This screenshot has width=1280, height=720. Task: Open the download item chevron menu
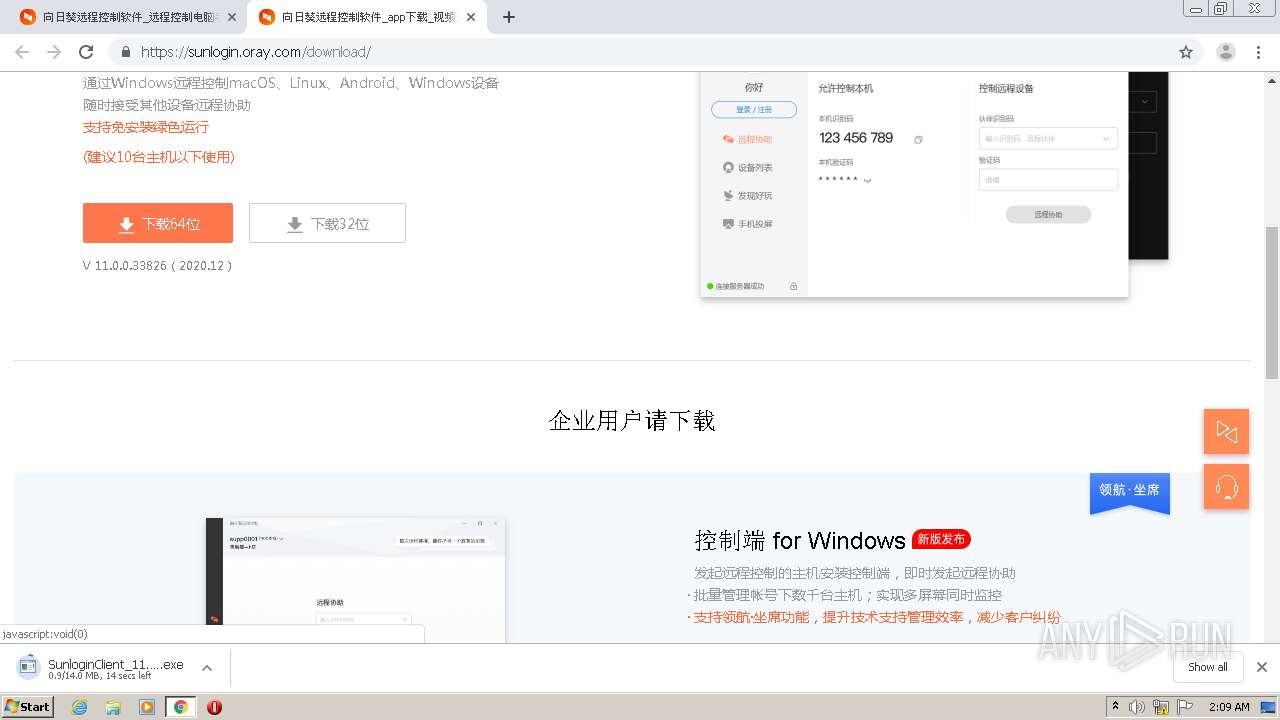(x=207, y=668)
